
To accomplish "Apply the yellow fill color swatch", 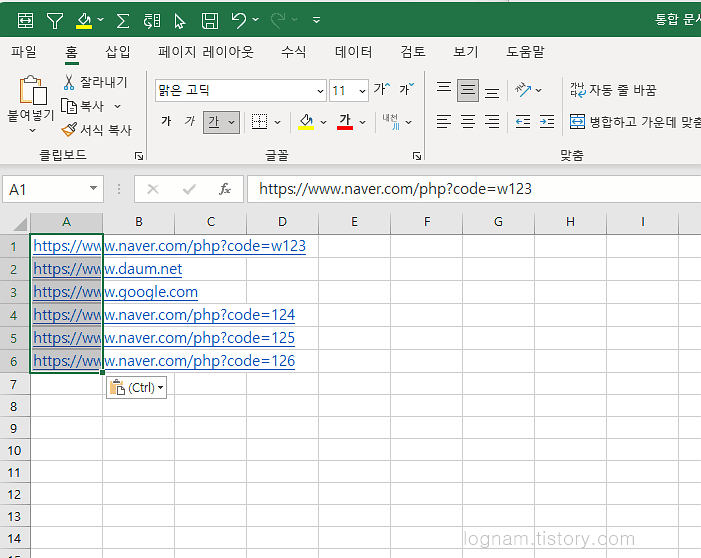I will point(306,122).
